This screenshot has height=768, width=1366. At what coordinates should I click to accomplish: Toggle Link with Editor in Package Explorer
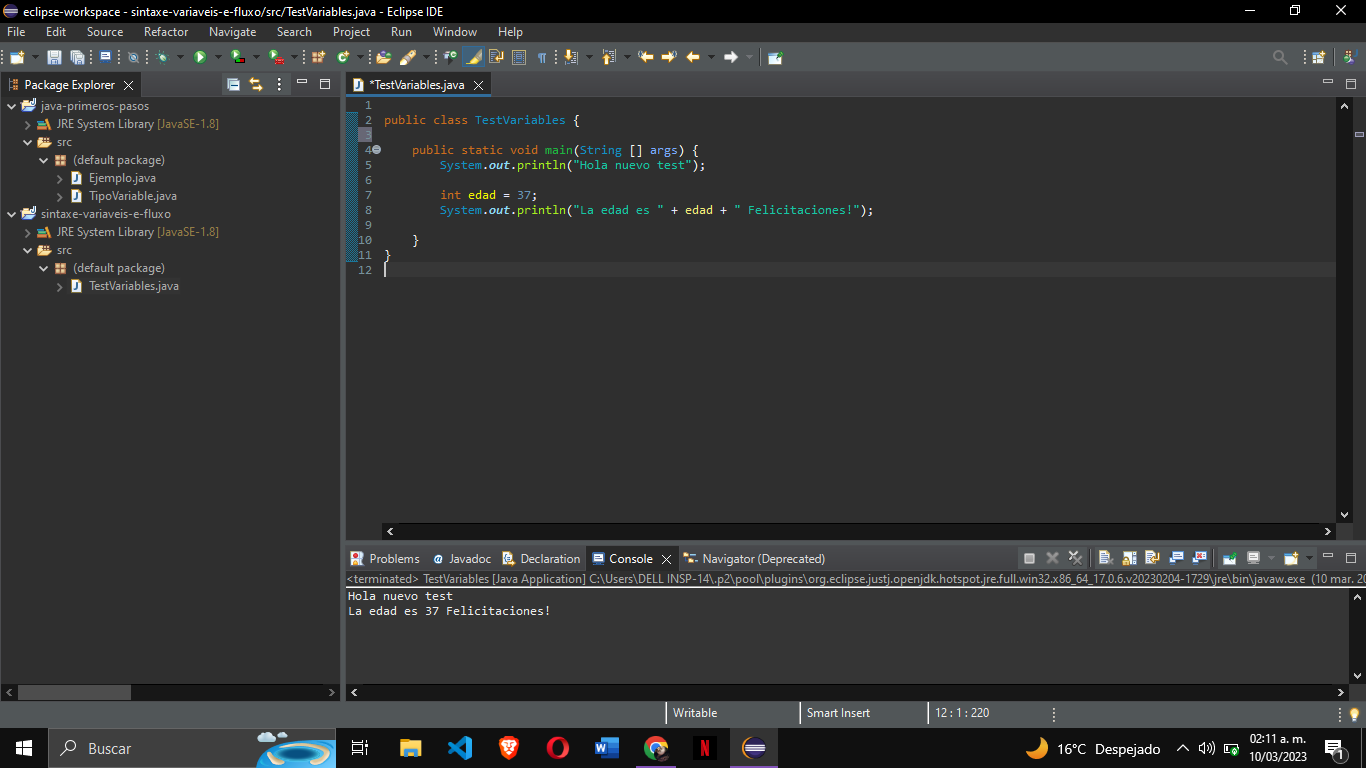point(256,84)
